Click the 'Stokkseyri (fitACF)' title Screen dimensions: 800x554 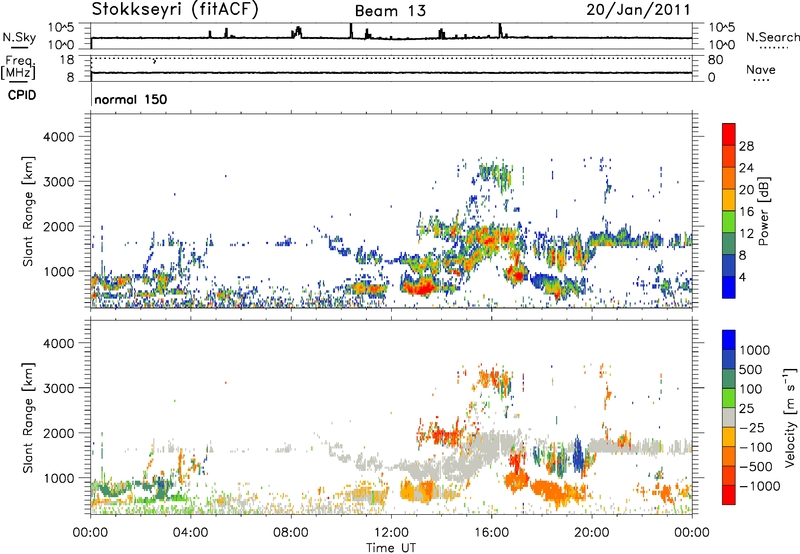(x=175, y=9)
